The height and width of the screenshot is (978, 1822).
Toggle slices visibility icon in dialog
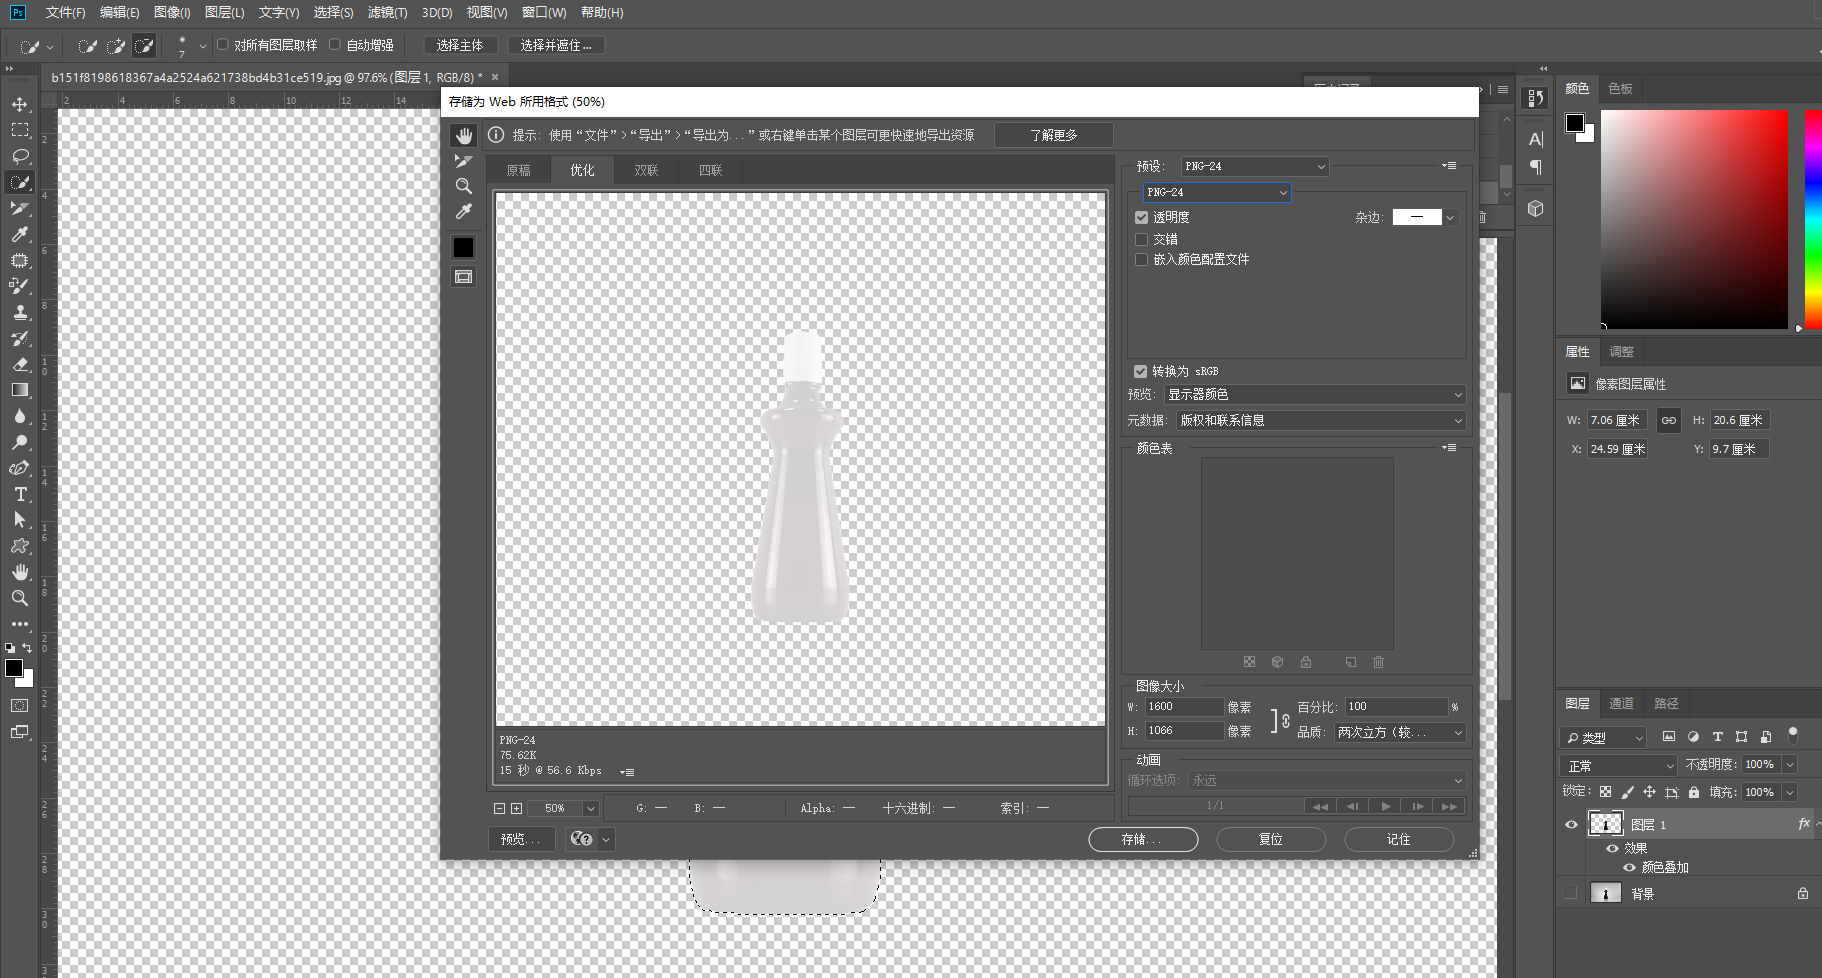[x=463, y=277]
